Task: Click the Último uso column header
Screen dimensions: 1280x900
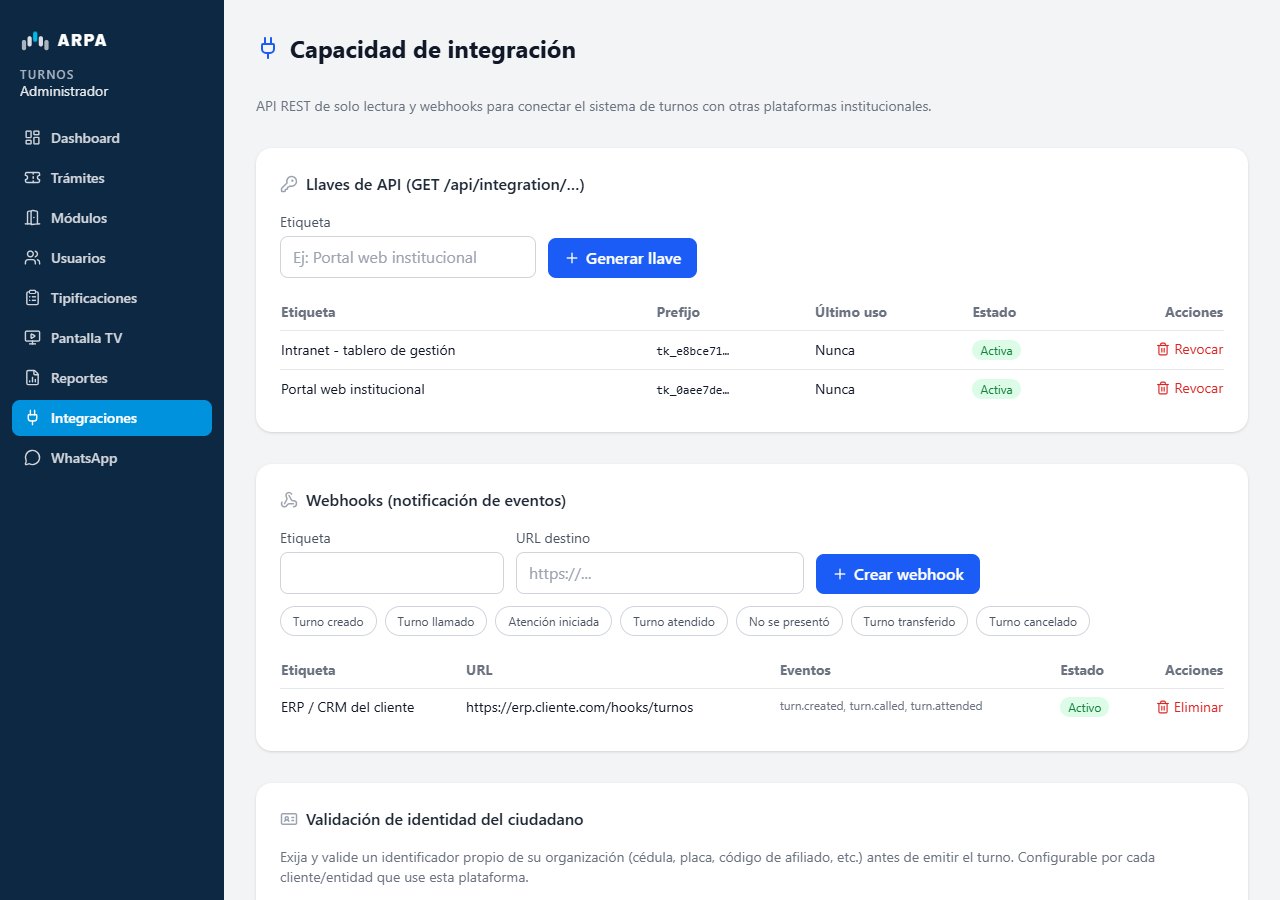Action: tap(851, 312)
